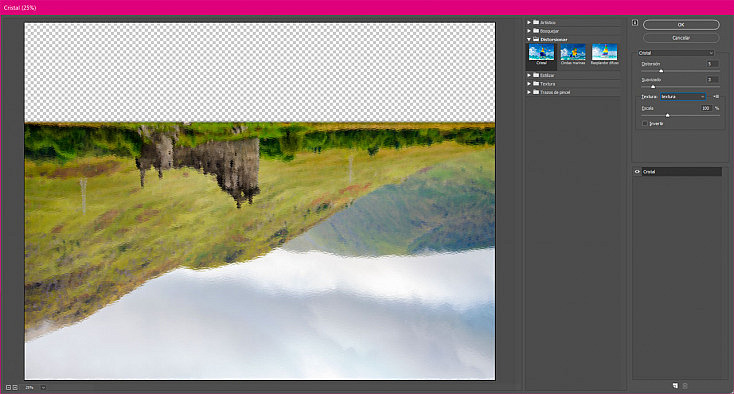Expand the Artístico filter folder

pyautogui.click(x=529, y=22)
